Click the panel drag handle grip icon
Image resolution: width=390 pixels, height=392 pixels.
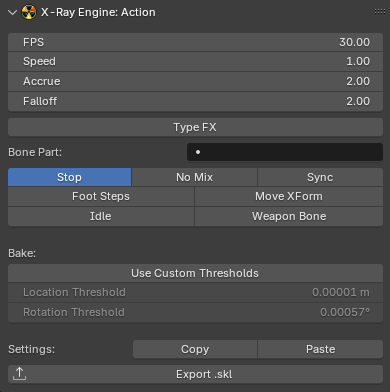(380, 12)
